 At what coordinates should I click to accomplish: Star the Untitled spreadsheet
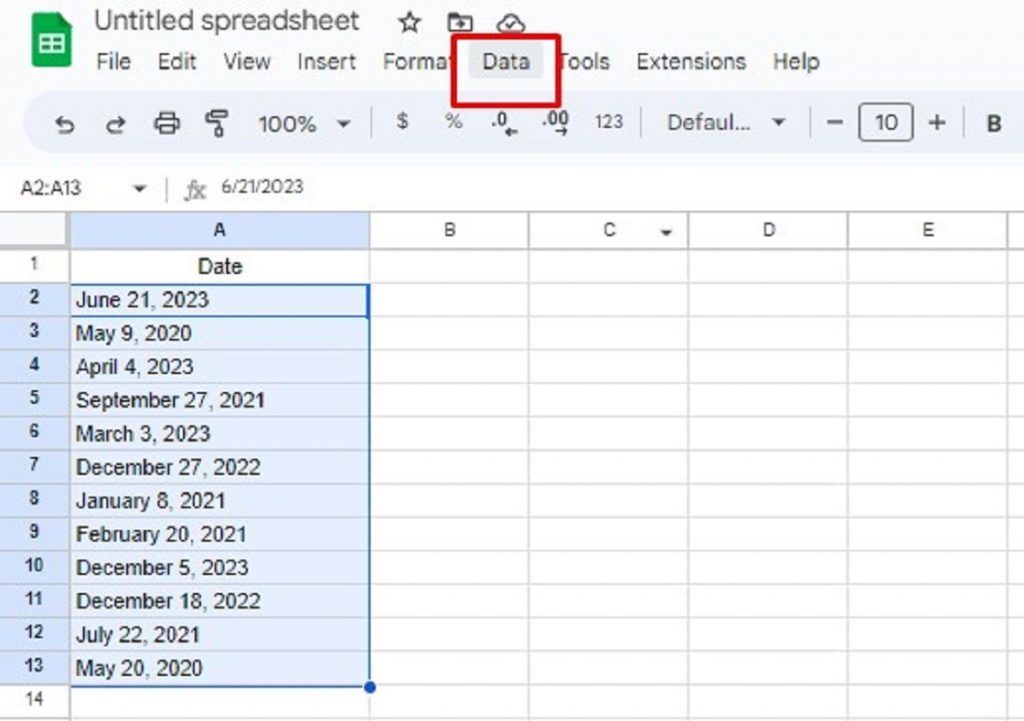coord(409,23)
